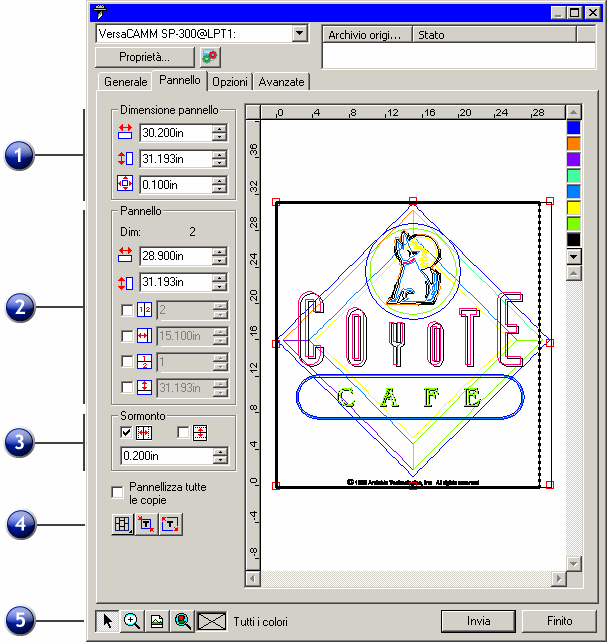Enable the row count checkbox
Image resolution: width=607 pixels, height=642 pixels.
pyautogui.click(x=127, y=362)
